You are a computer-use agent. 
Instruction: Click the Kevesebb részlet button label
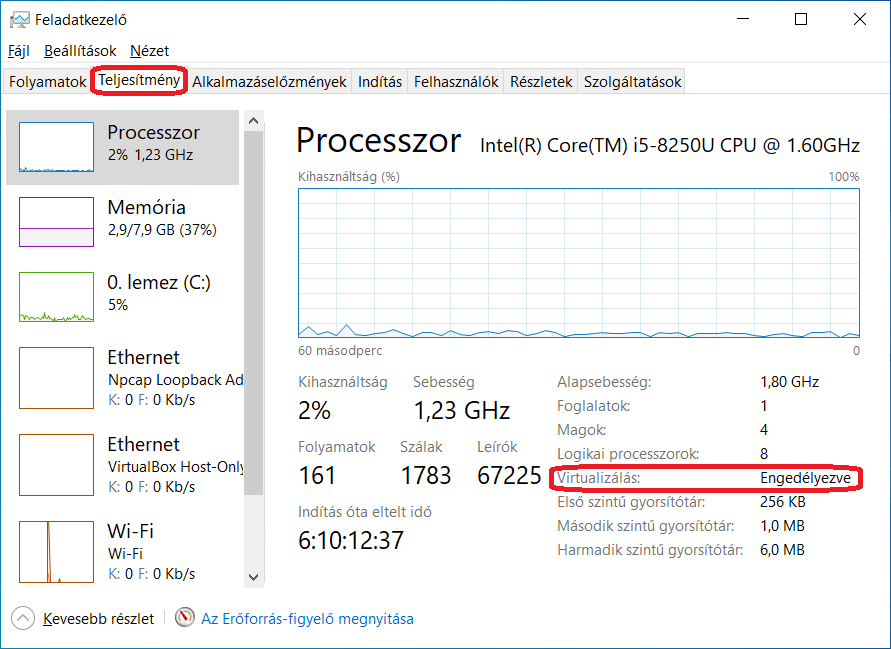[x=98, y=618]
